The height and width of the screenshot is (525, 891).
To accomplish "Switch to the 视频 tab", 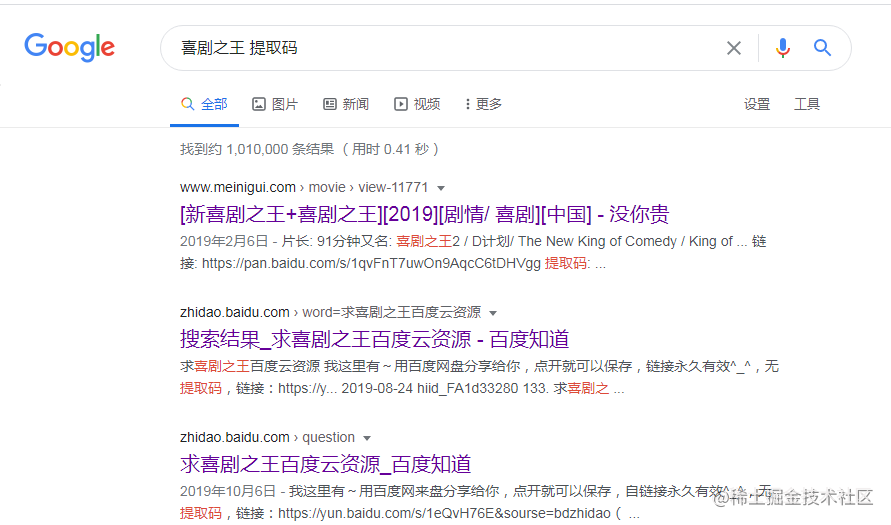I will 417,104.
